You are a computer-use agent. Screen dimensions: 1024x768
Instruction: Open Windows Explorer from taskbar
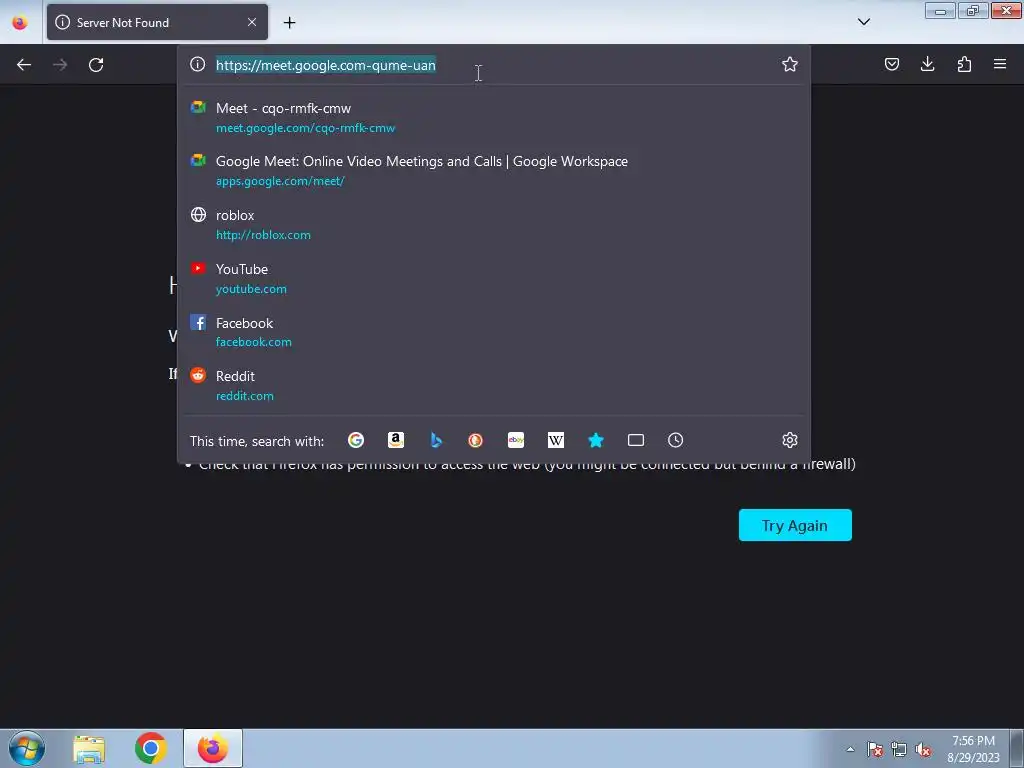(89, 749)
